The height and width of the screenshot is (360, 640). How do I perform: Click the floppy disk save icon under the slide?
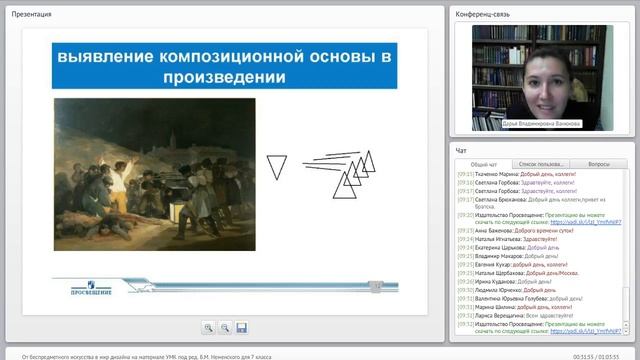[x=242, y=328]
